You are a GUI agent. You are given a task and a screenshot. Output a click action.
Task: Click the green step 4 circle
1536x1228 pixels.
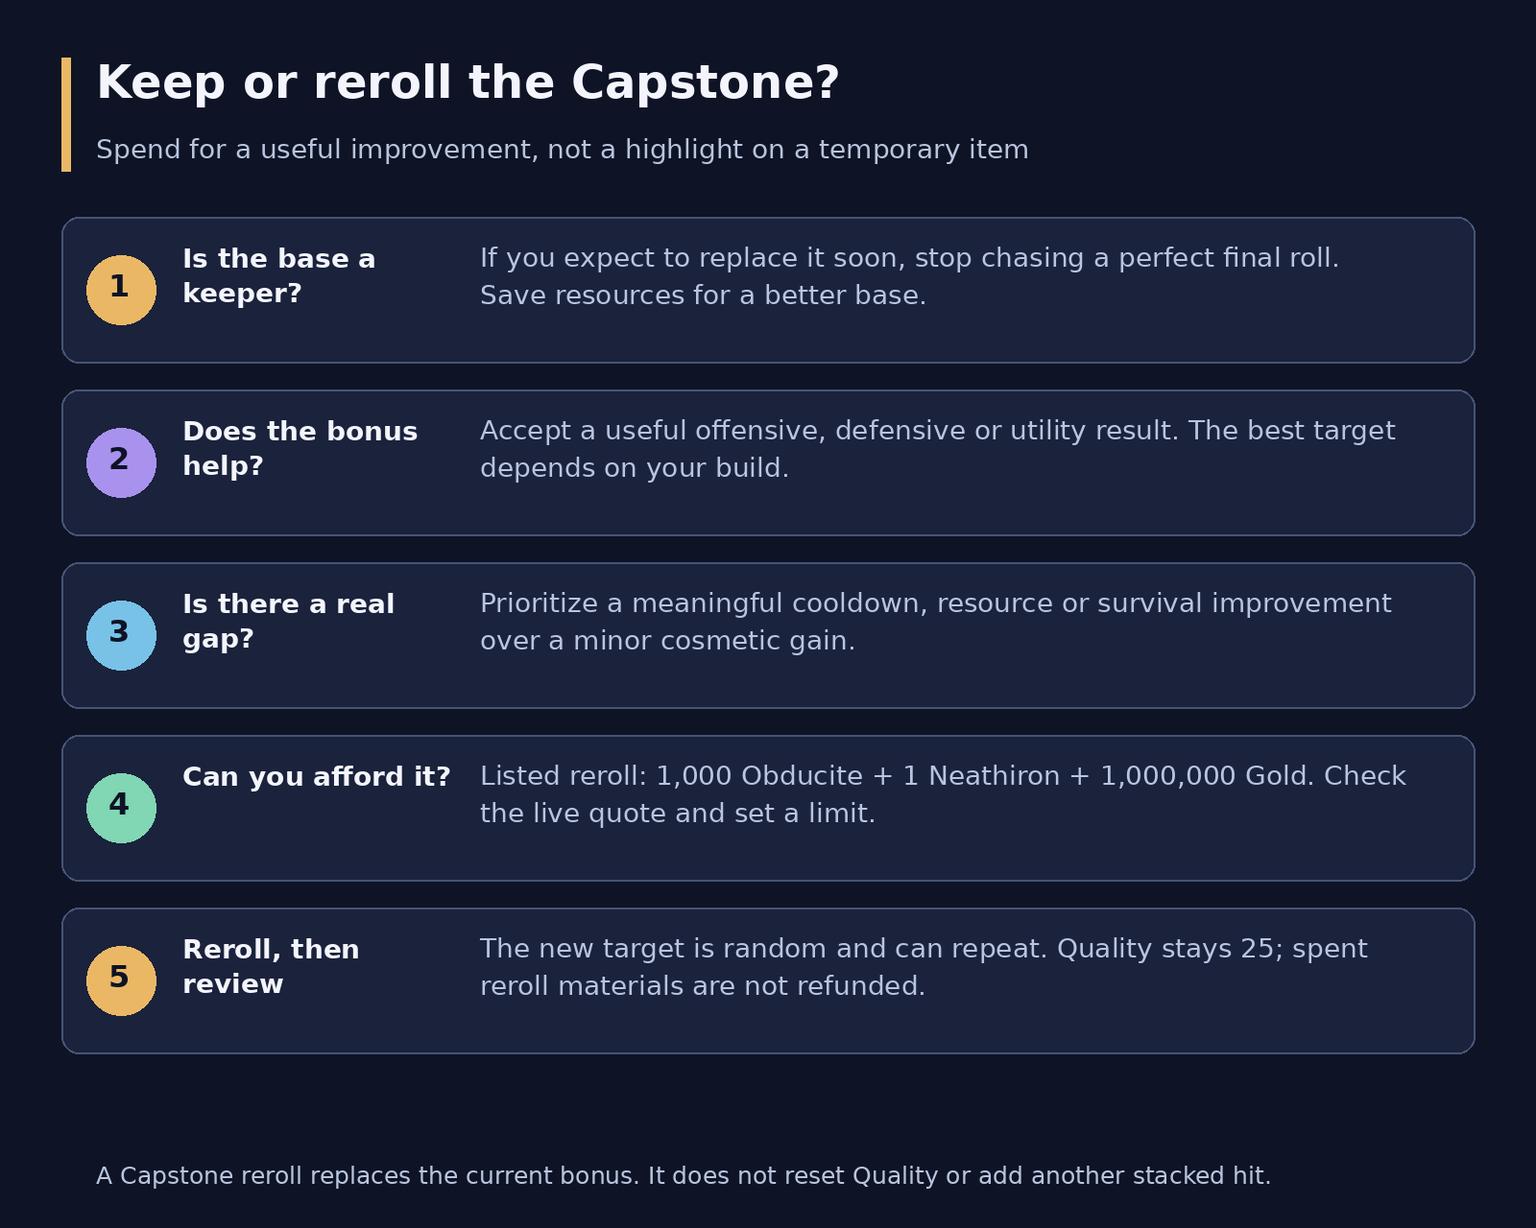coord(121,808)
